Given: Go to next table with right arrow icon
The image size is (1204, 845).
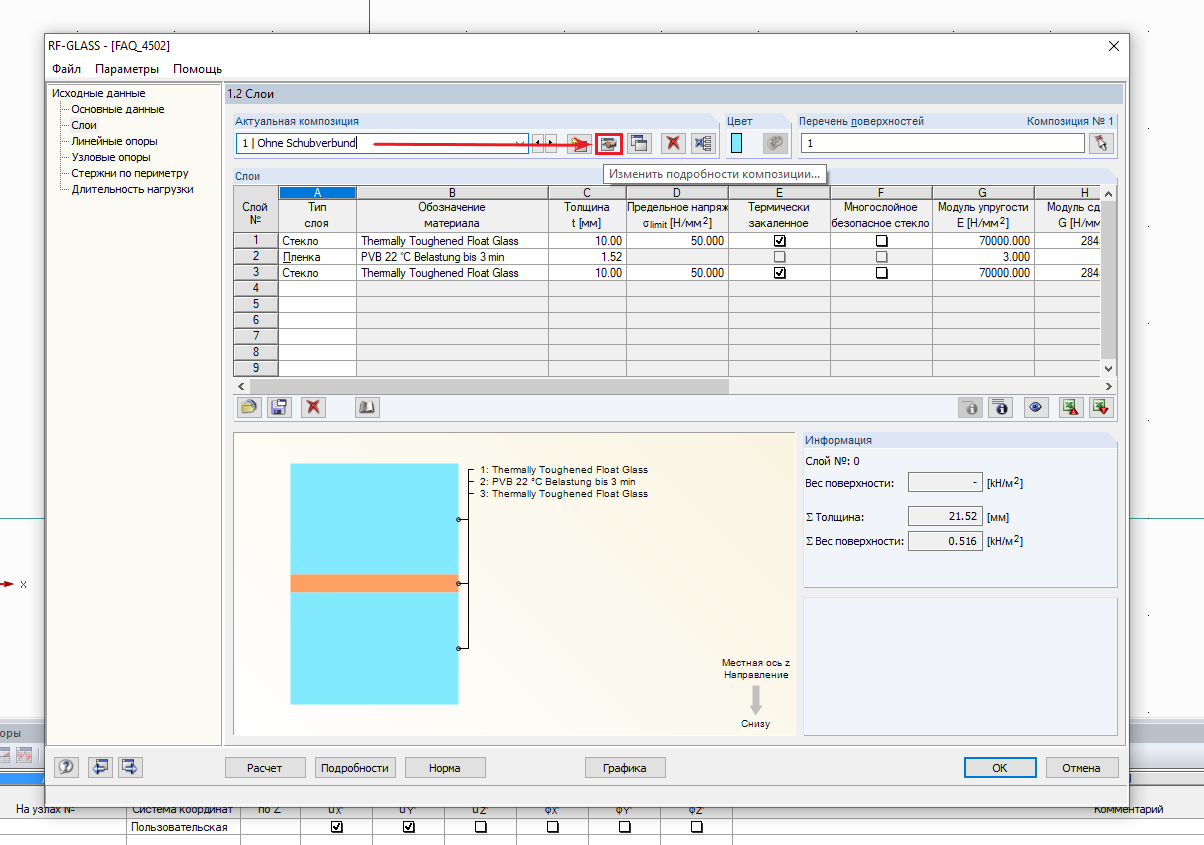Looking at the screenshot, I should (131, 767).
